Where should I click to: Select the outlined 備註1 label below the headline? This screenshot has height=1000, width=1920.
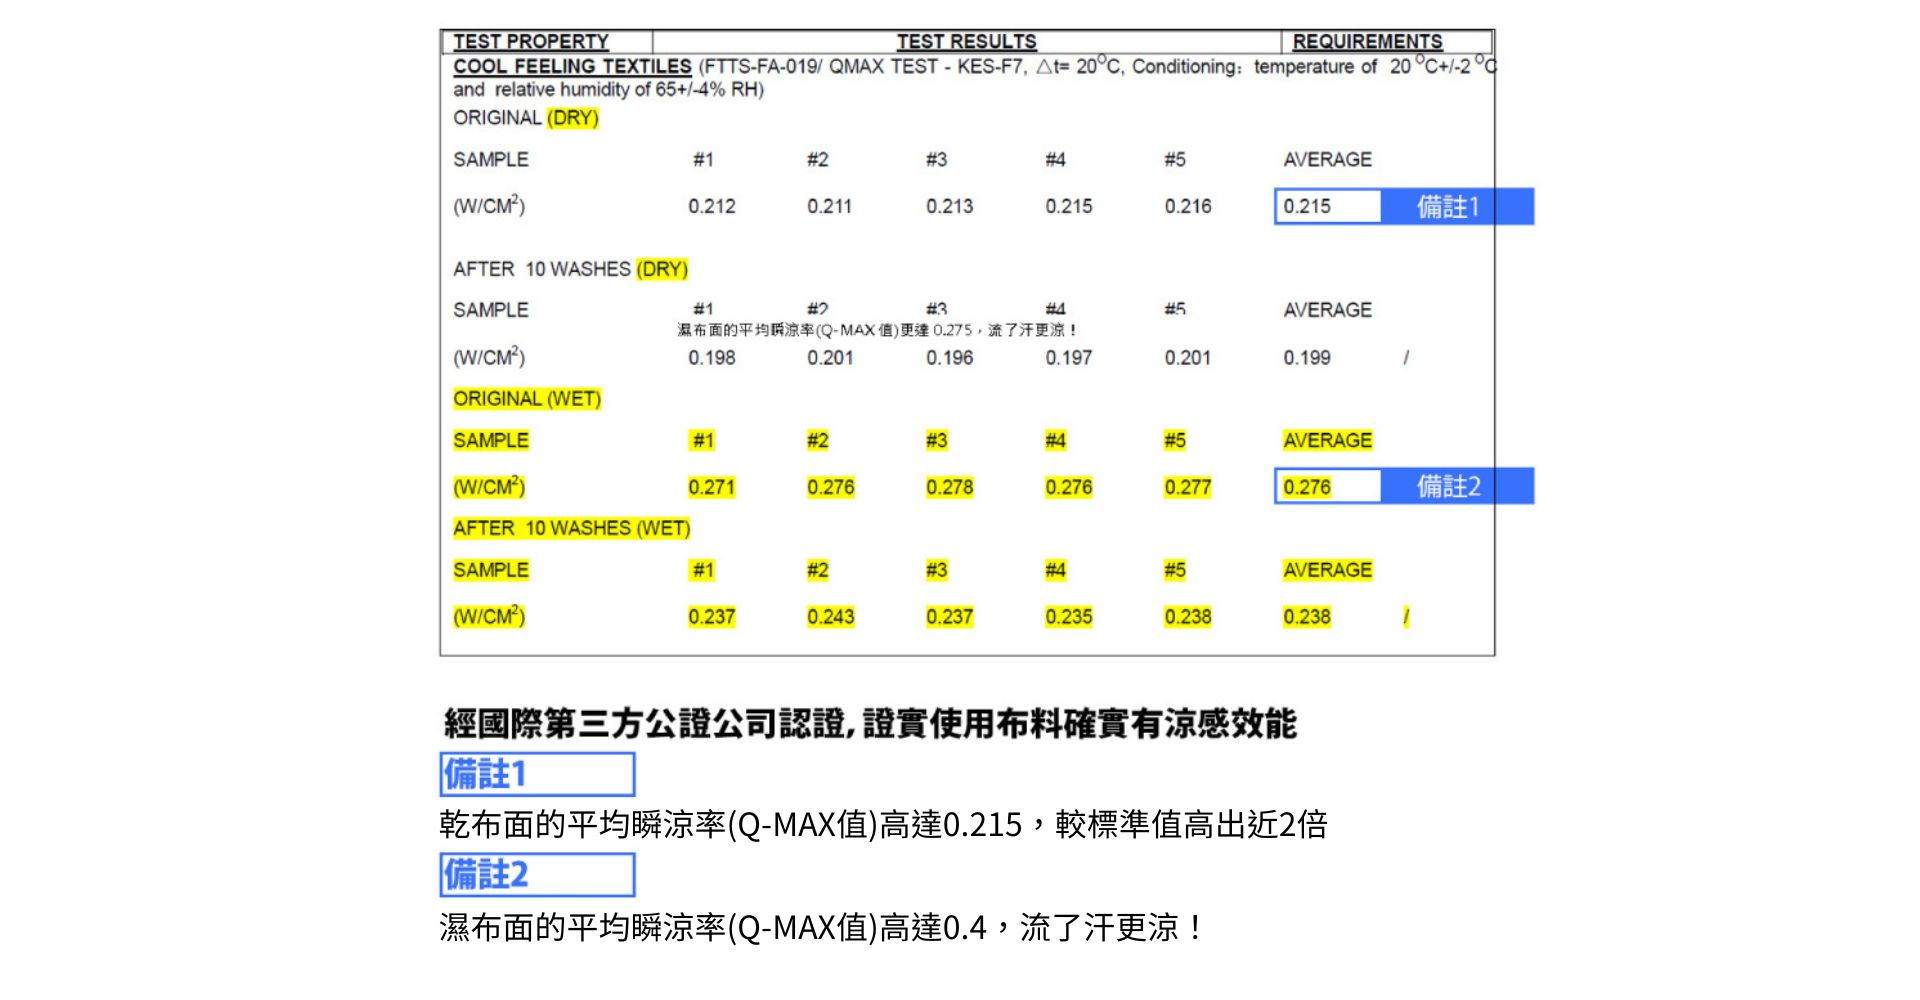(537, 775)
